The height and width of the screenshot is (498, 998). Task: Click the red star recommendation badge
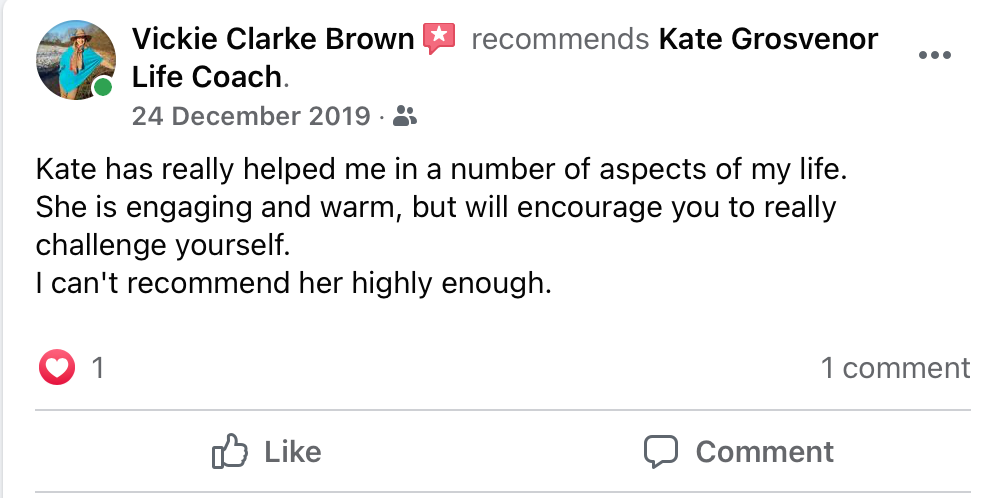(x=439, y=39)
